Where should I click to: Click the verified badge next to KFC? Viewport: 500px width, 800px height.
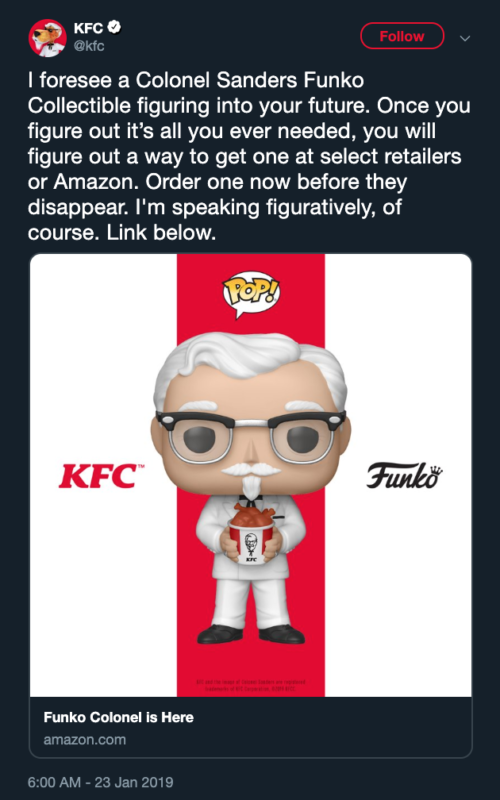[114, 29]
